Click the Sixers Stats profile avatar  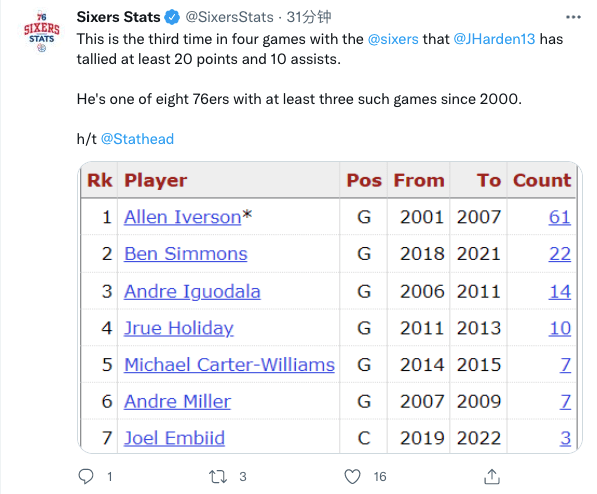pyautogui.click(x=42, y=32)
